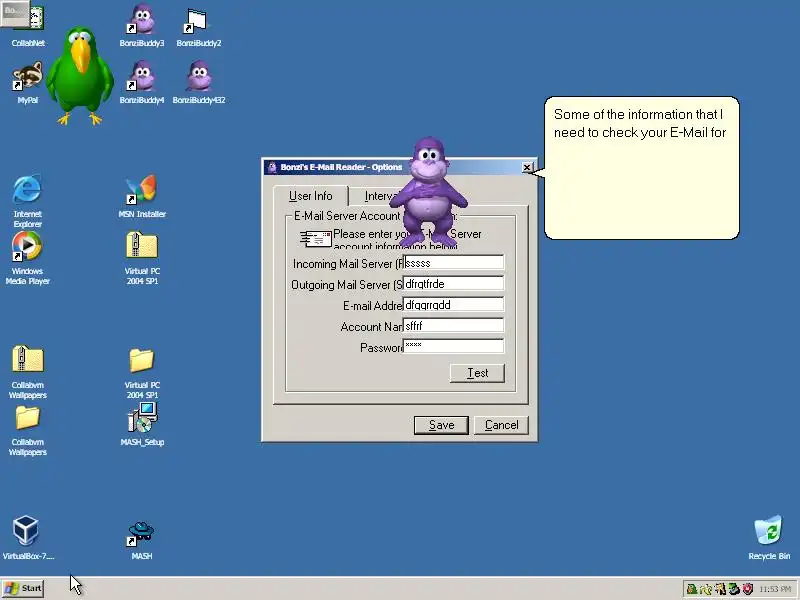Click the Outgoing Mail Server field
This screenshot has width=800, height=600.
[453, 284]
